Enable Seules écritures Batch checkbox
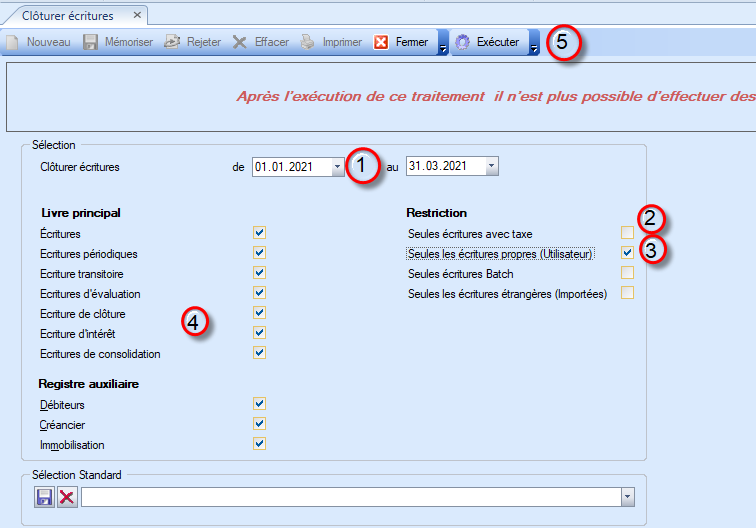756x528 pixels. (x=627, y=273)
